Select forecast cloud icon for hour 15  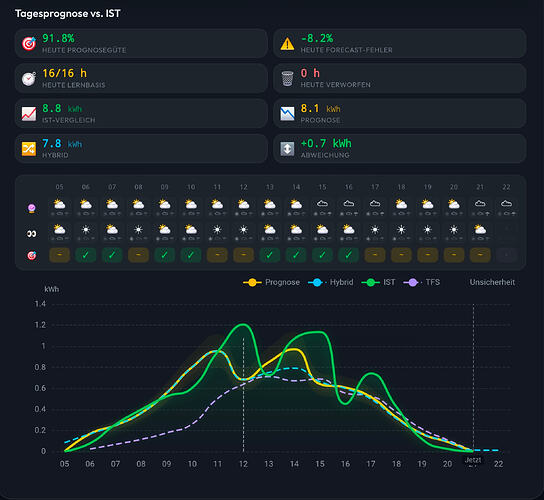[322, 204]
